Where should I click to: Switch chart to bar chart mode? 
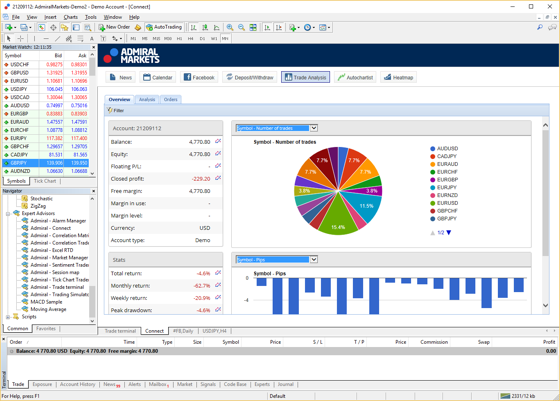(x=194, y=27)
